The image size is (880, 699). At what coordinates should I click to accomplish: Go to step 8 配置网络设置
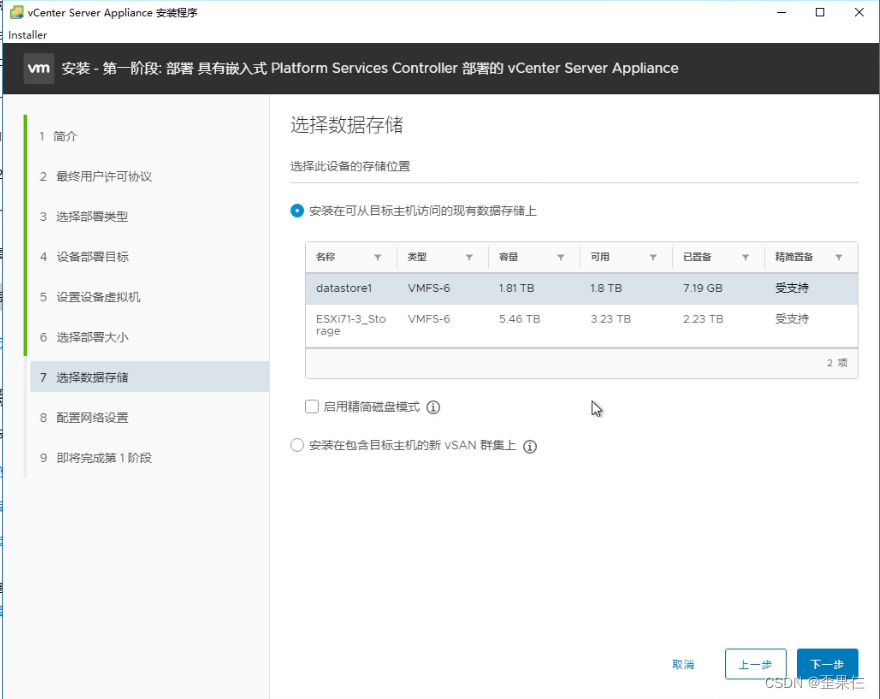click(84, 418)
